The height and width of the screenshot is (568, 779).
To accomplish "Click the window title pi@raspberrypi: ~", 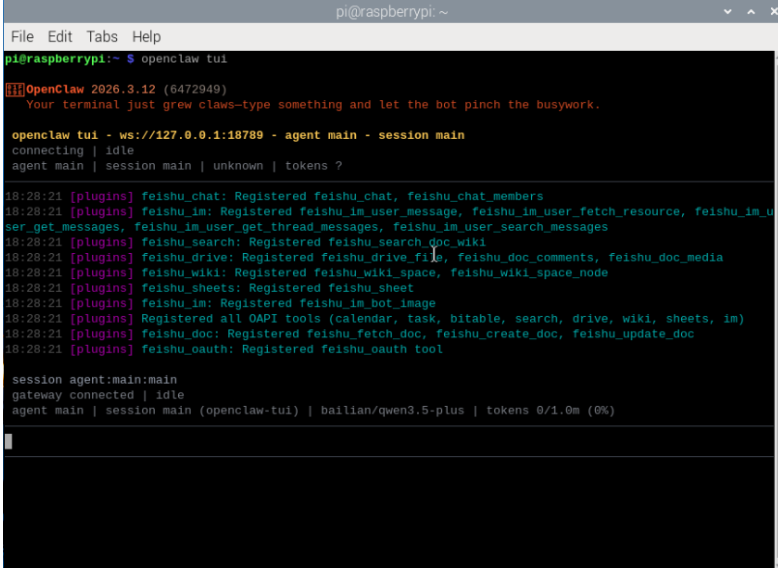I will [x=391, y=12].
